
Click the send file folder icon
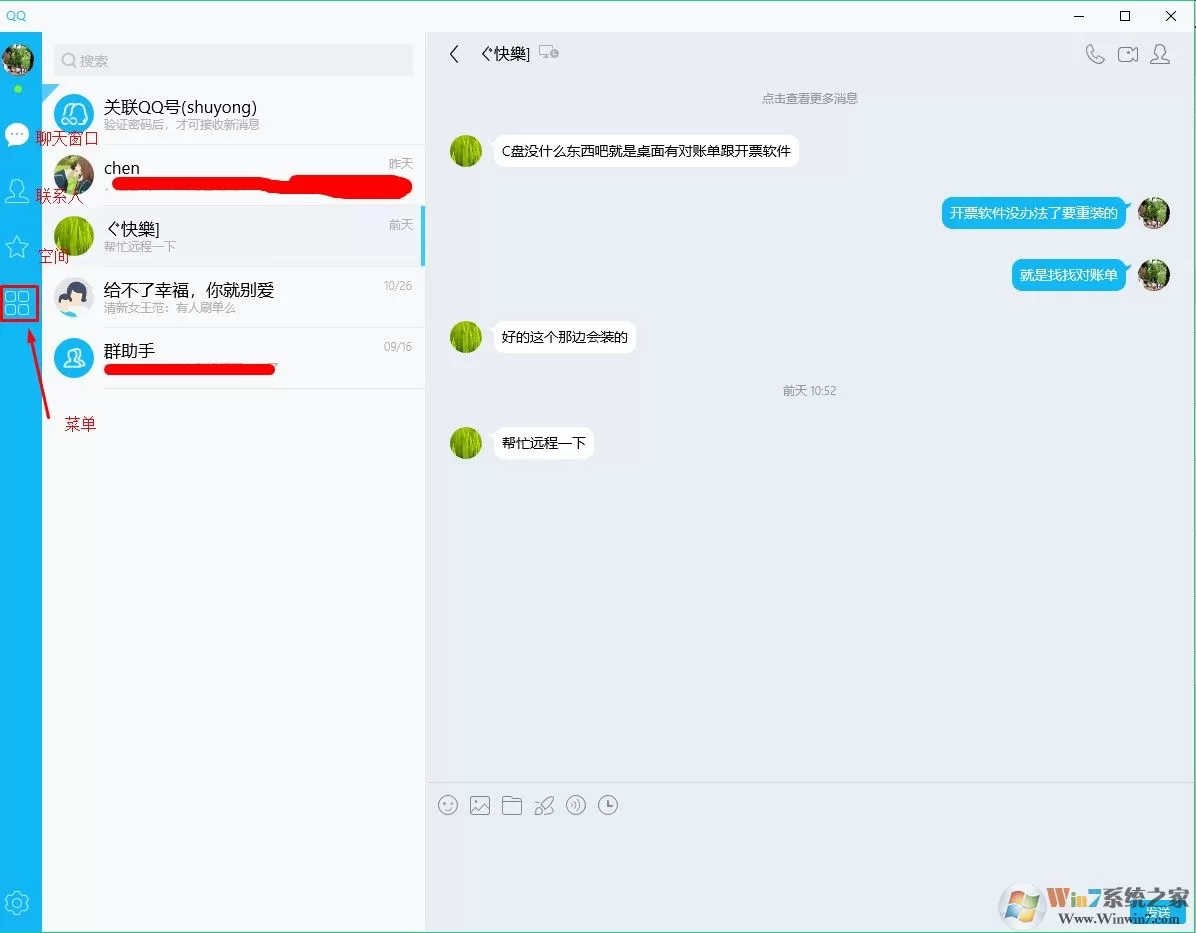click(512, 805)
